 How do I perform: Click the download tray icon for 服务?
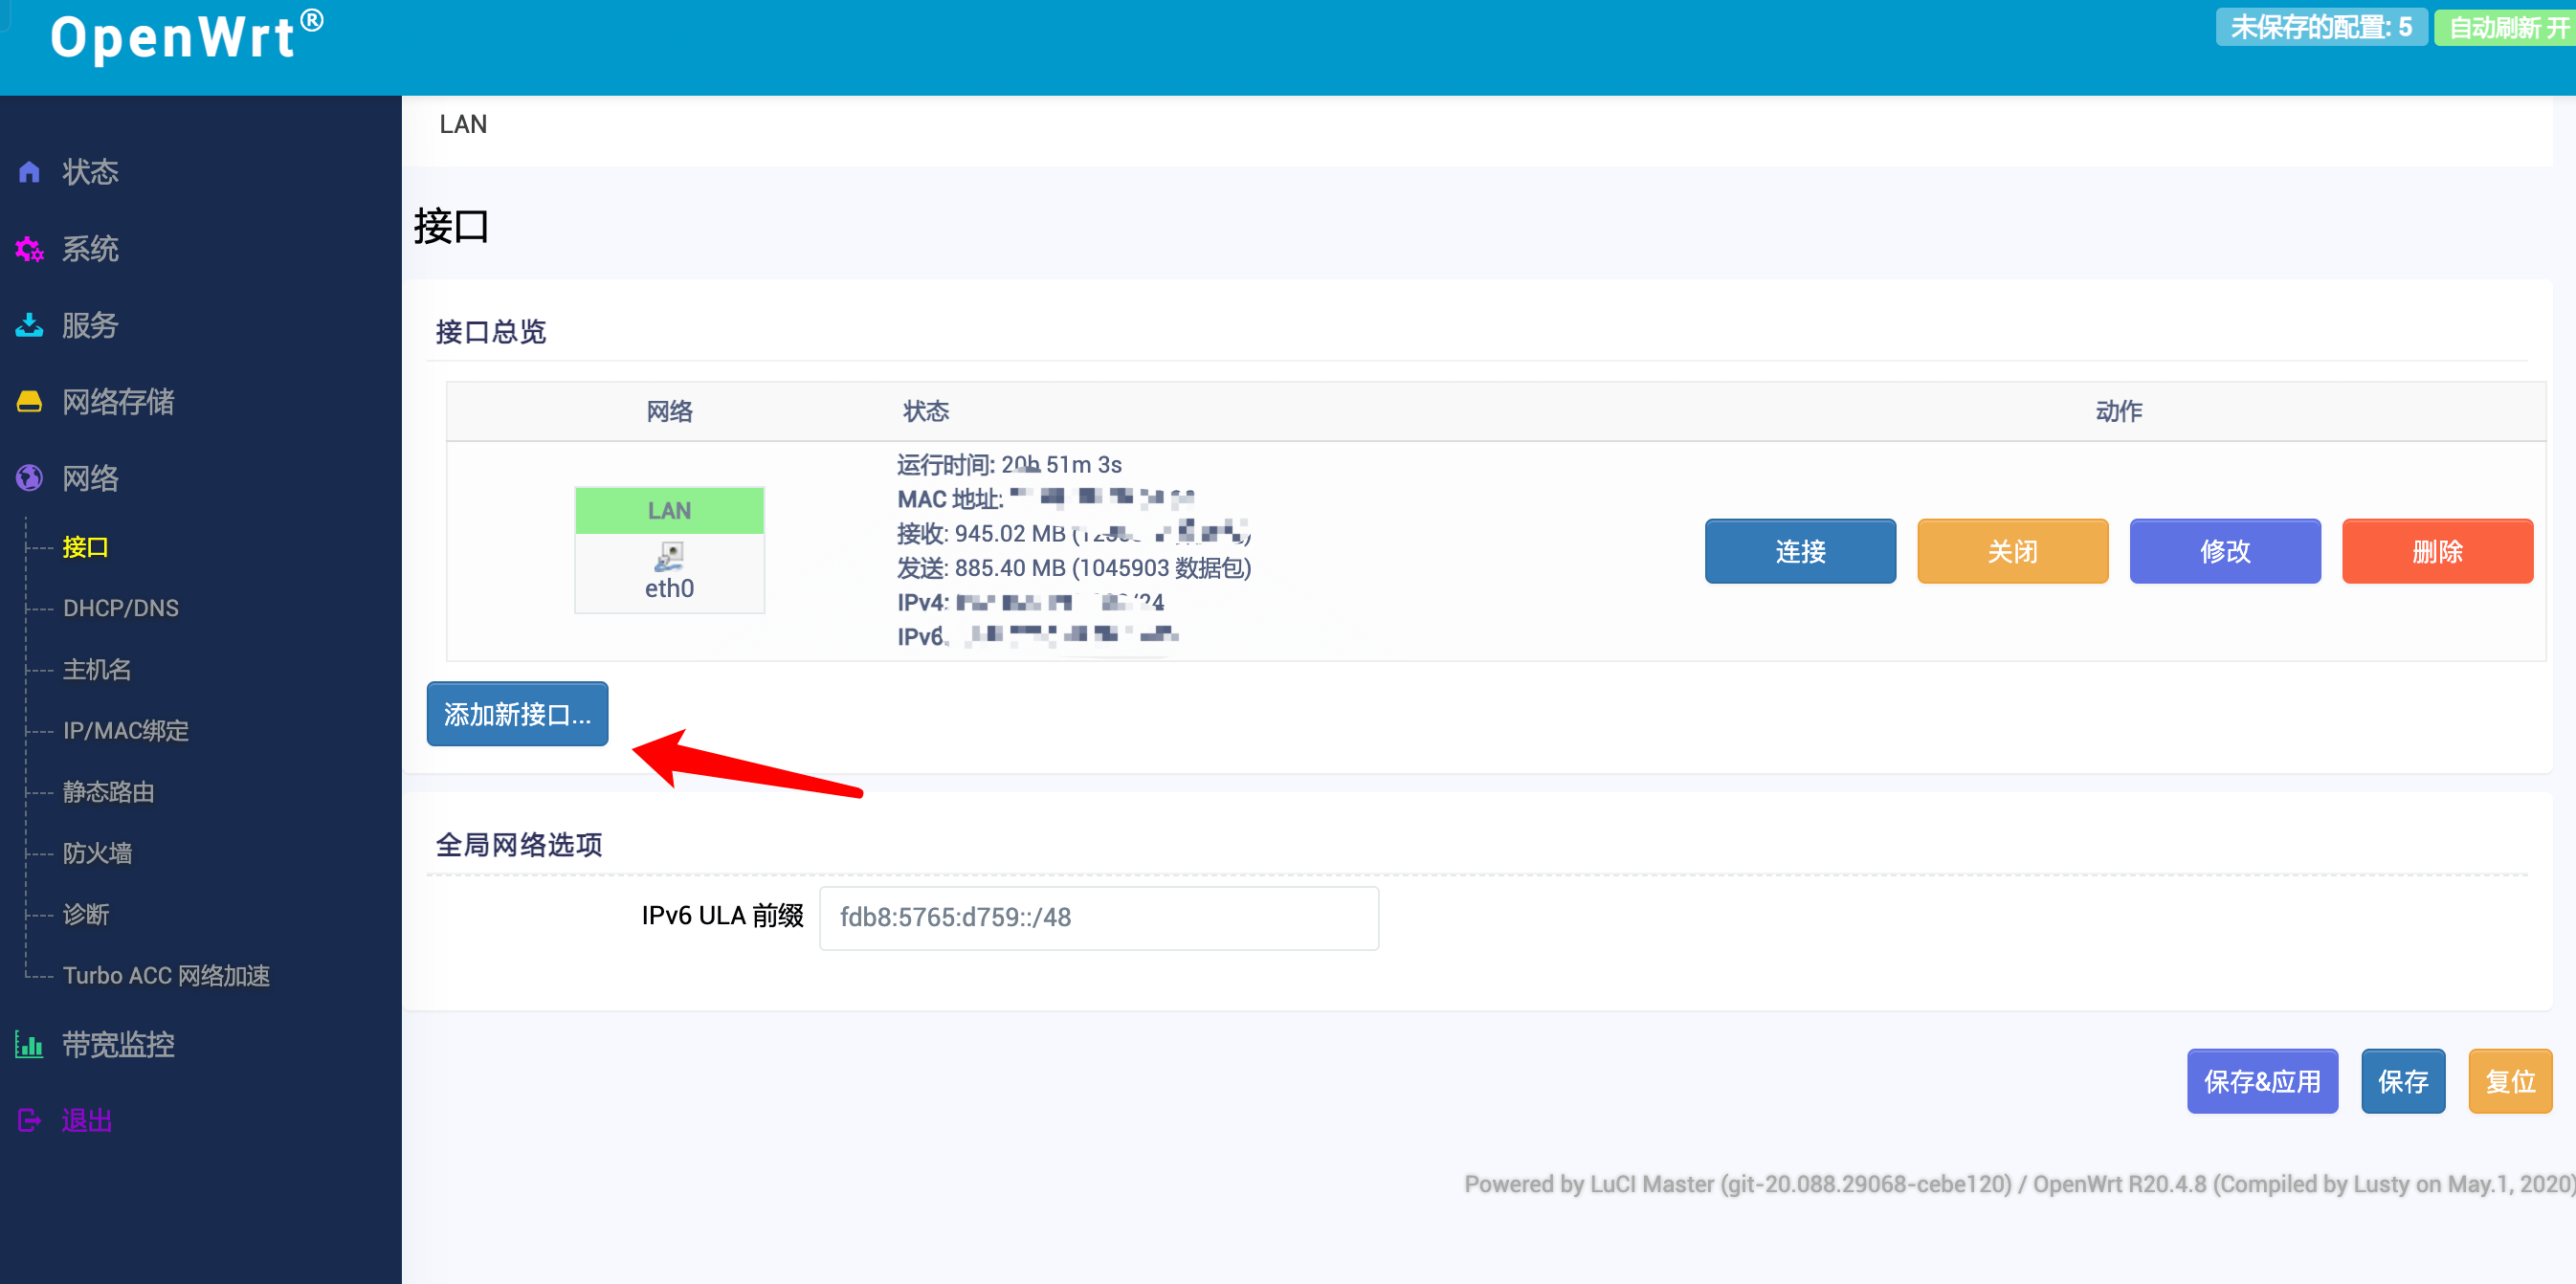(x=29, y=325)
